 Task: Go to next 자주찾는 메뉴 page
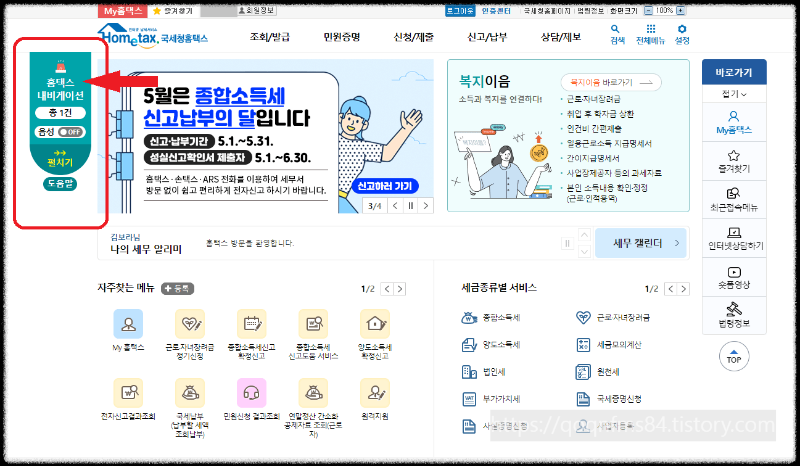400,289
